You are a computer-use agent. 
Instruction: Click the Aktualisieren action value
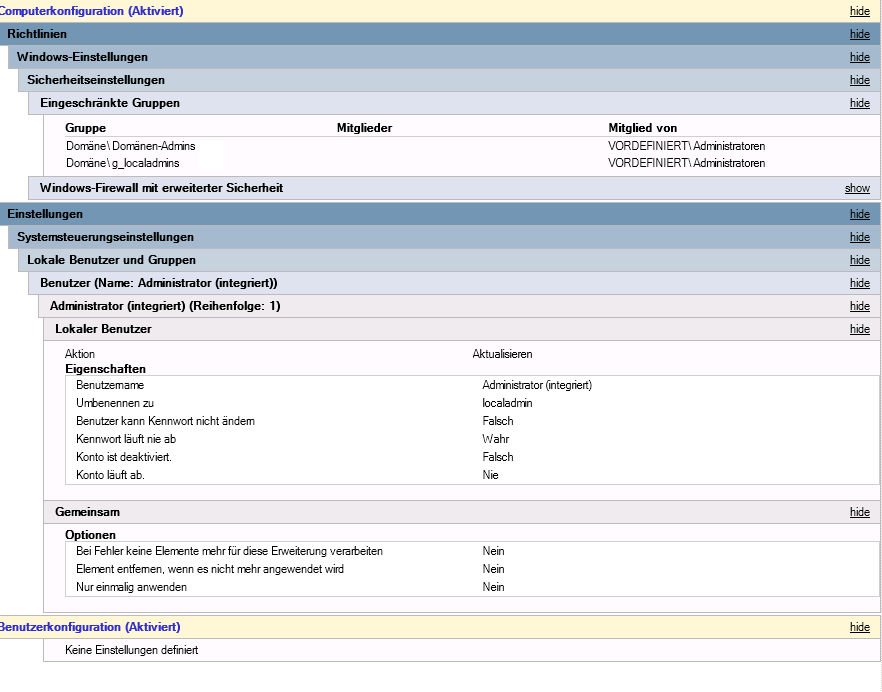coord(502,354)
